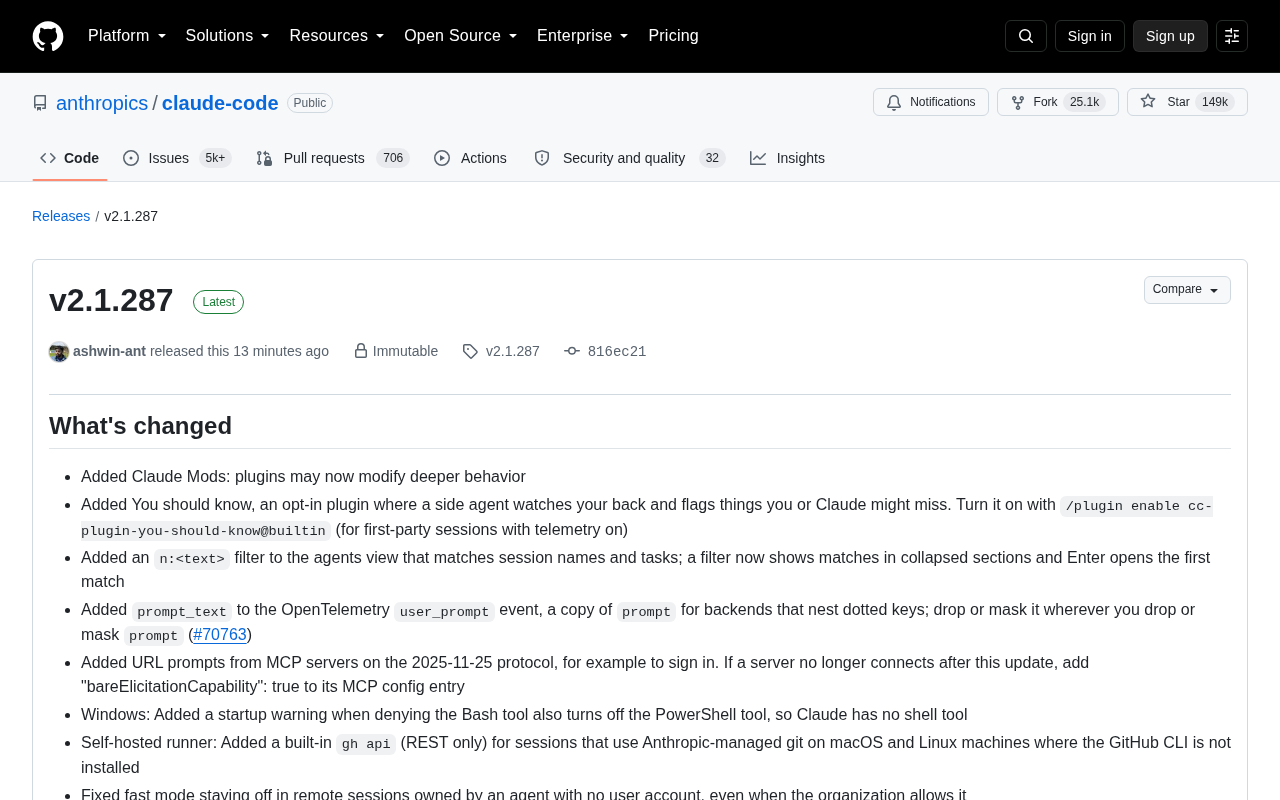Open the anthropics organization link
1280x800 pixels.
[102, 103]
